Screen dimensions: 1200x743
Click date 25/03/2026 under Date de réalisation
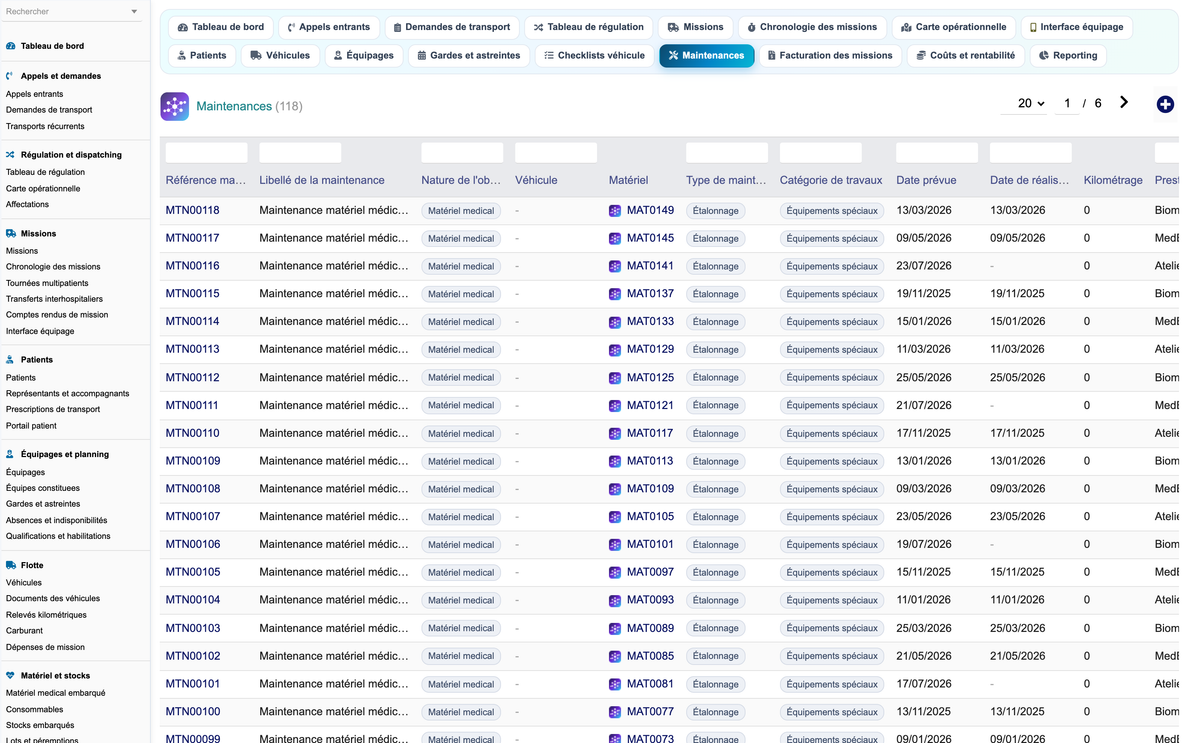click(x=1018, y=629)
